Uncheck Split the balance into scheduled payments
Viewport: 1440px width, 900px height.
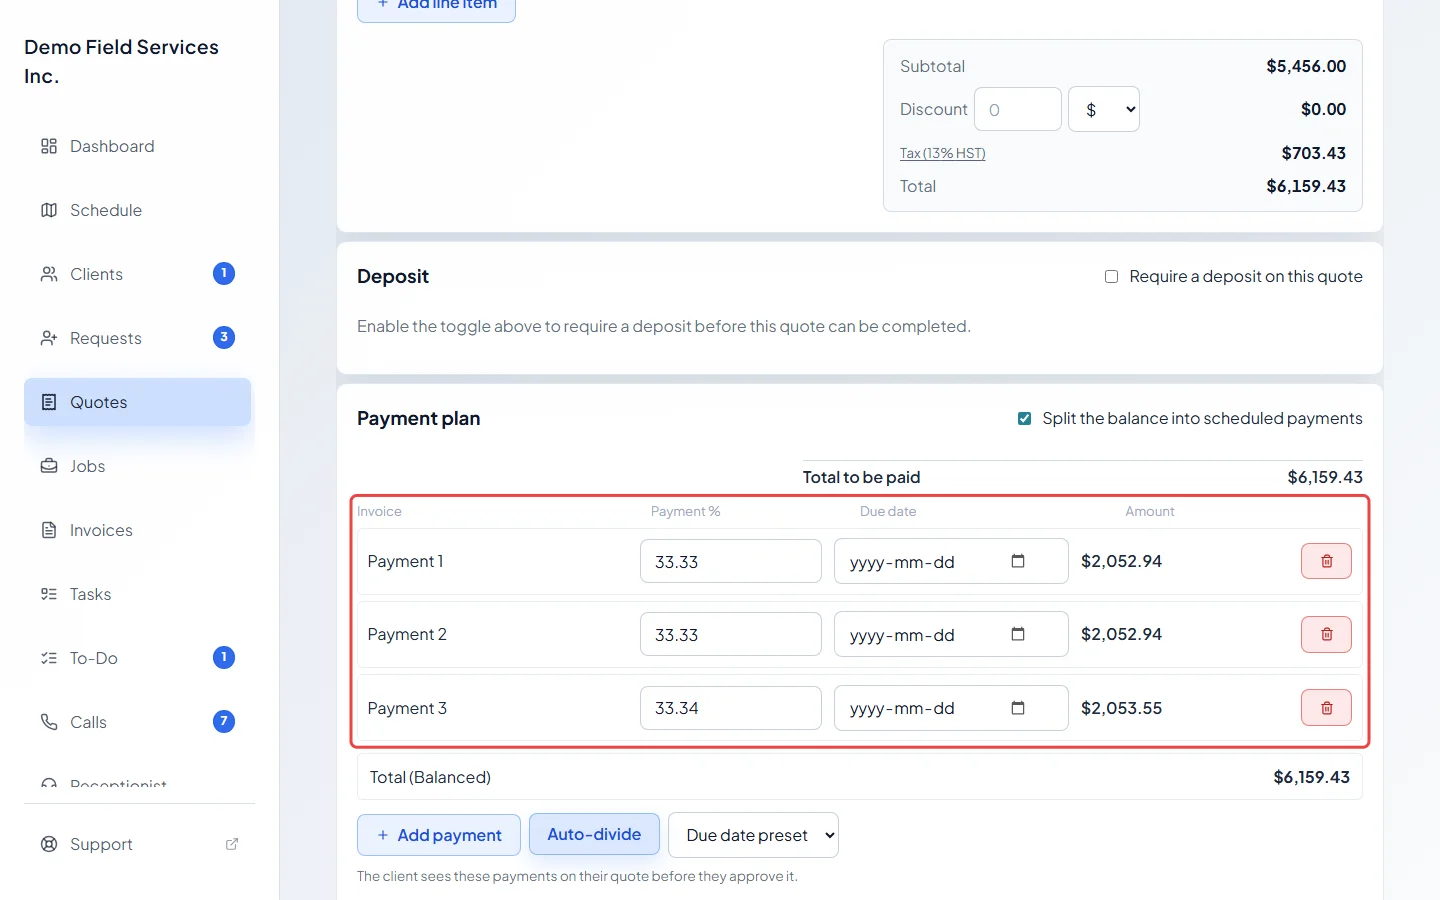1024,418
